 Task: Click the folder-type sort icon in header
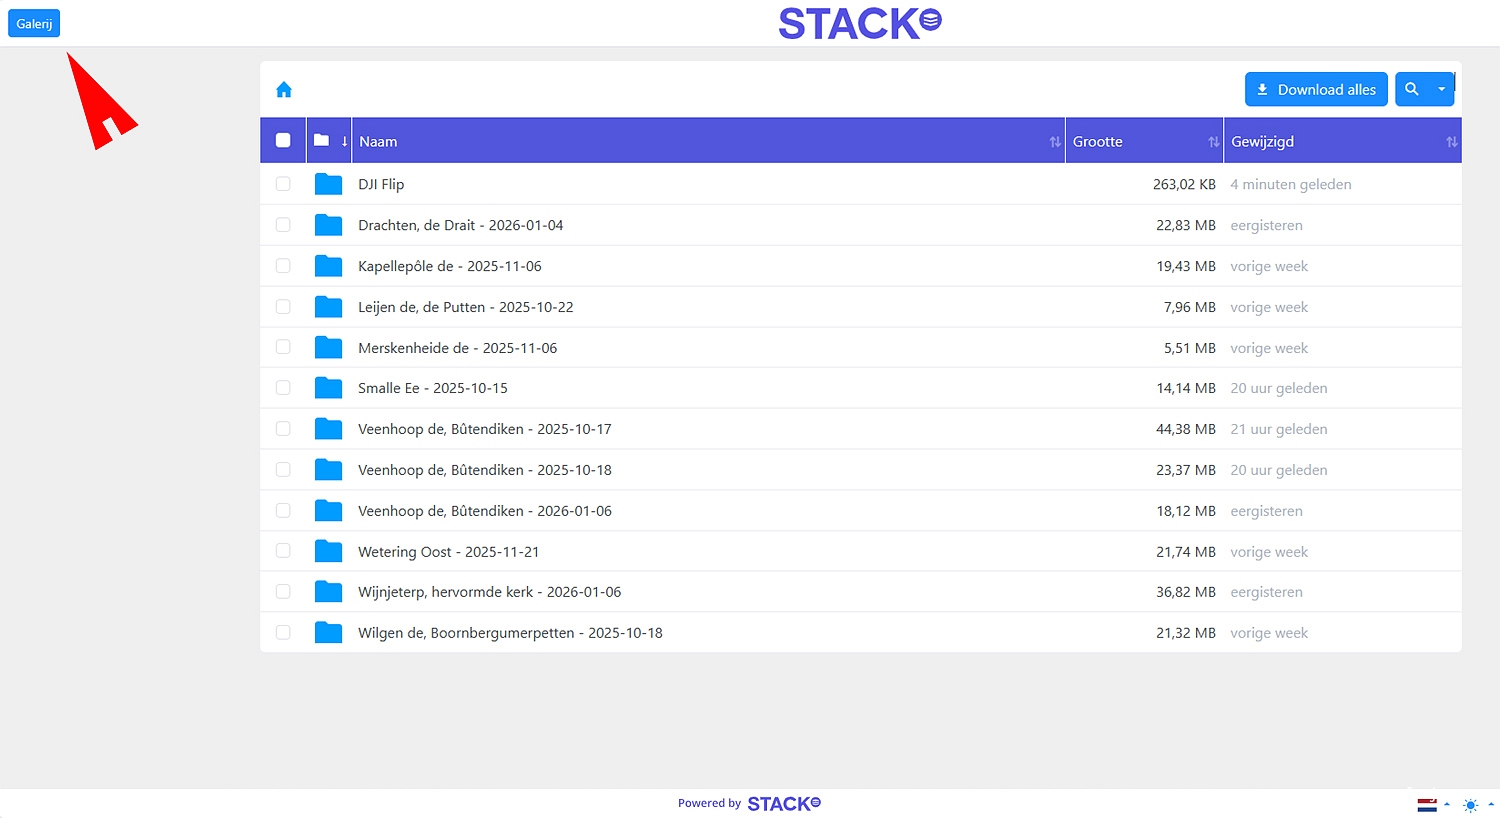(329, 141)
